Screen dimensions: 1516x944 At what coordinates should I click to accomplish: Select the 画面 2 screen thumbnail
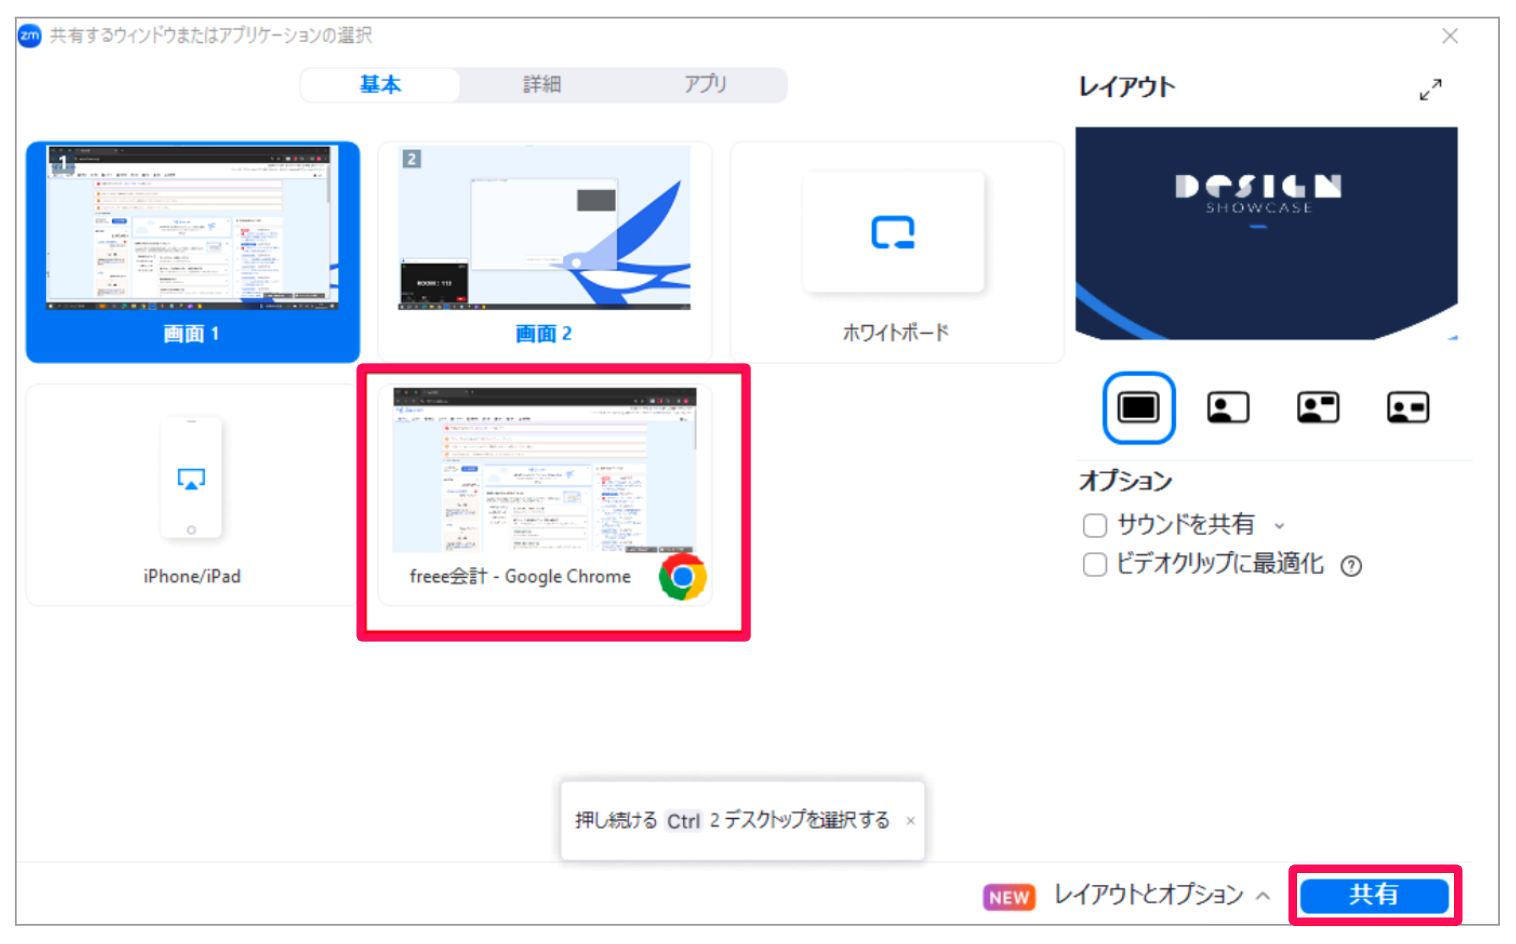545,252
